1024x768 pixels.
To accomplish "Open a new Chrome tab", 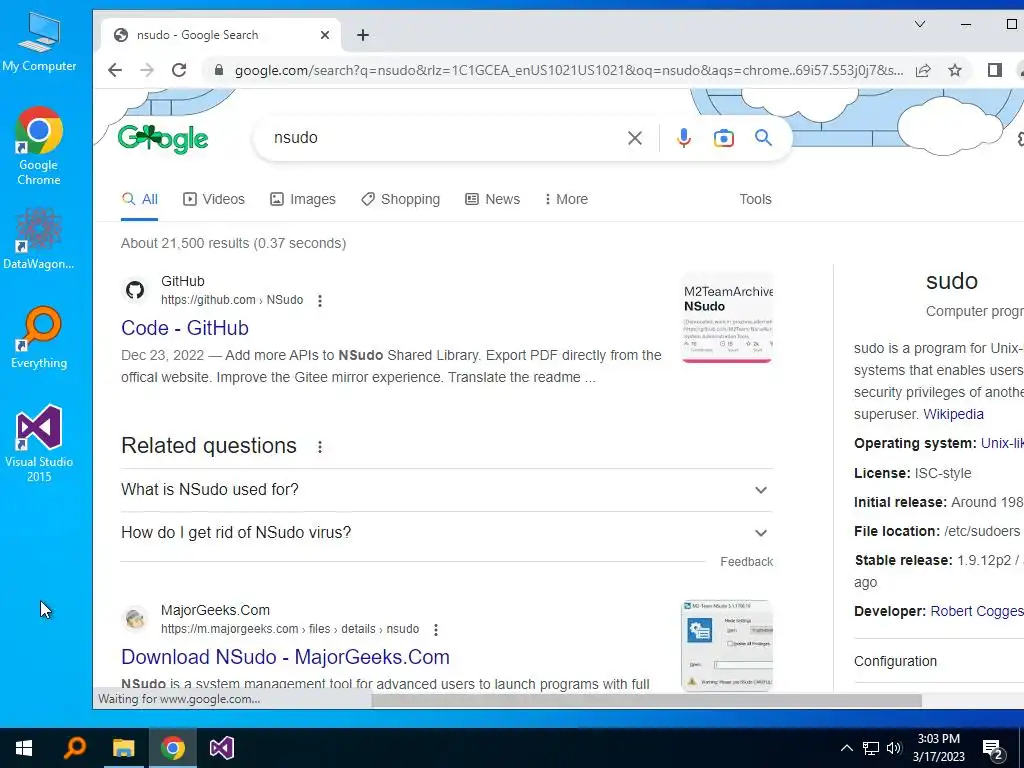I will point(363,35).
